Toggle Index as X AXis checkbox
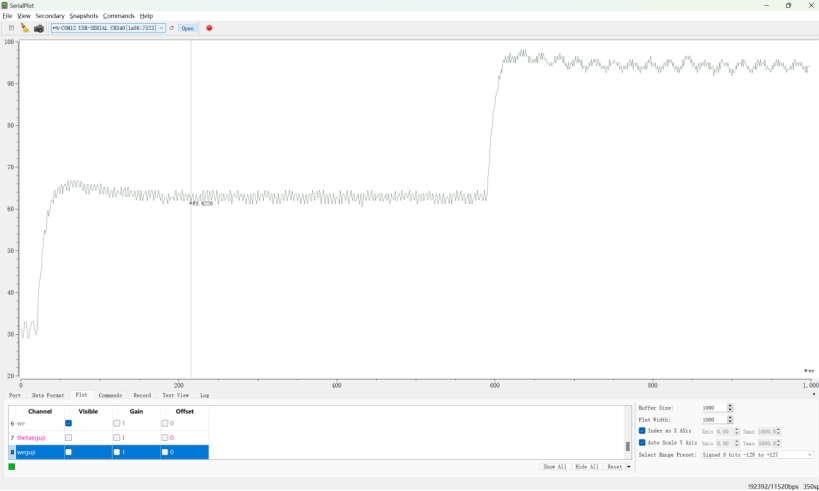The image size is (819, 491). tap(642, 431)
